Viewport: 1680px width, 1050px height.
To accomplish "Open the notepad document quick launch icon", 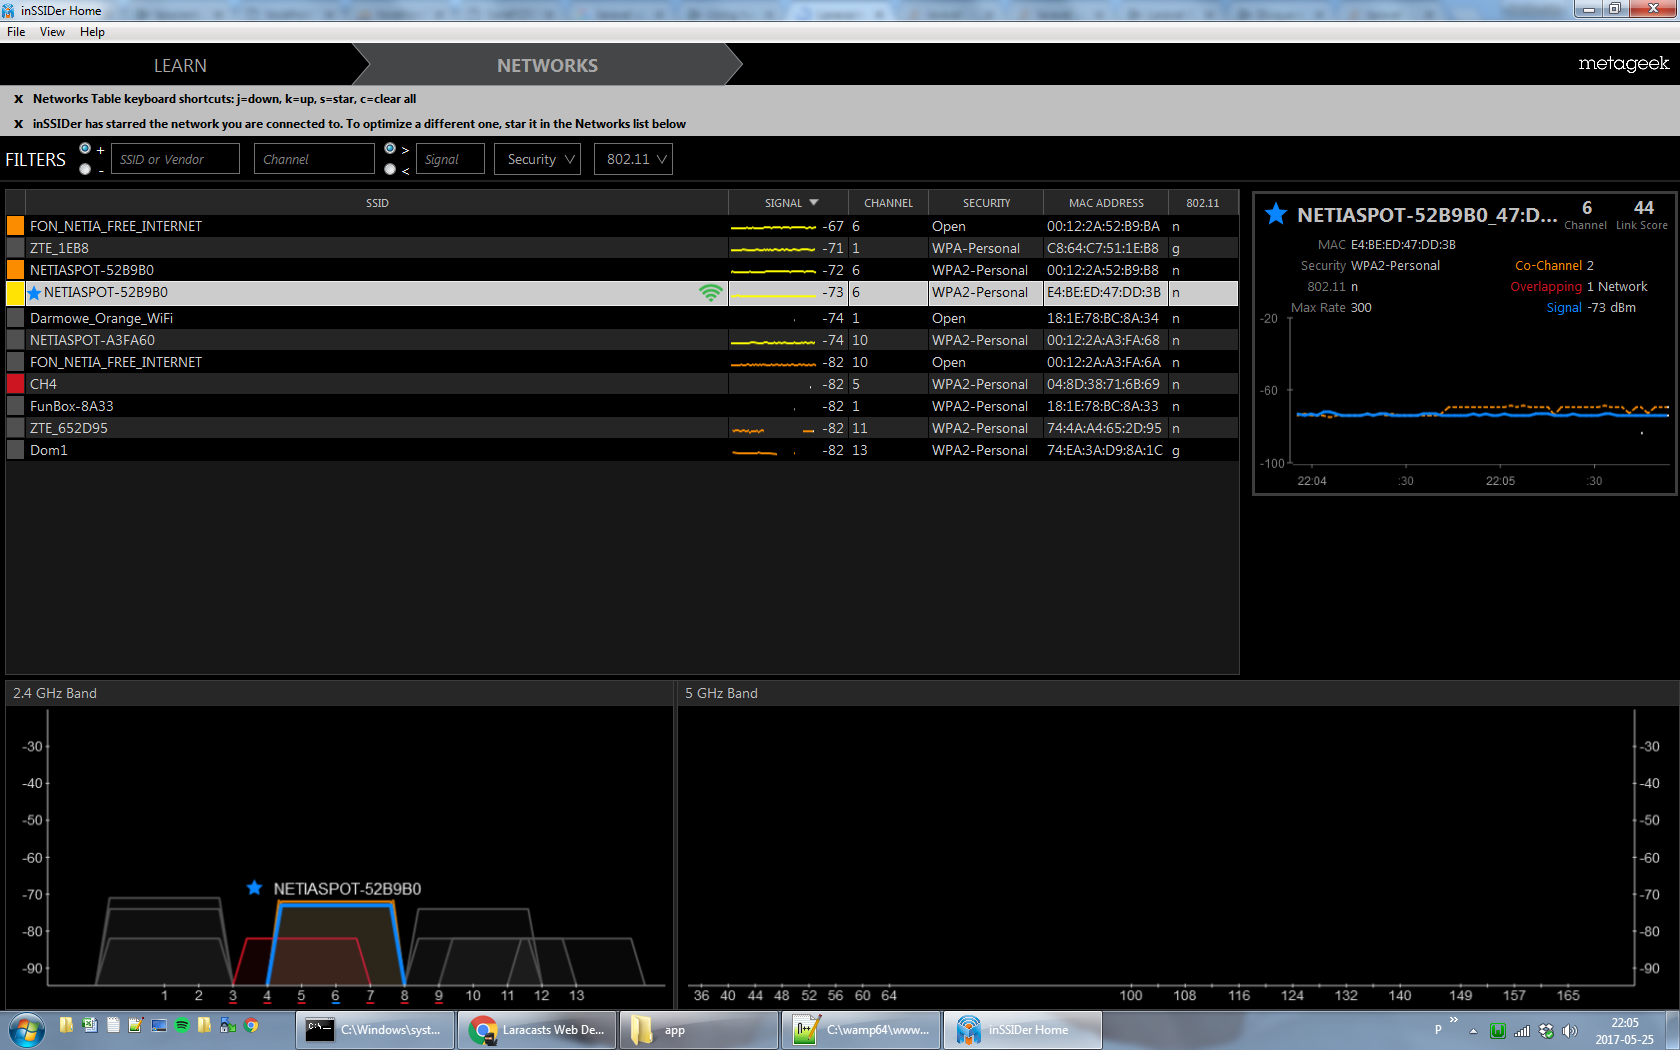I will point(113,1025).
